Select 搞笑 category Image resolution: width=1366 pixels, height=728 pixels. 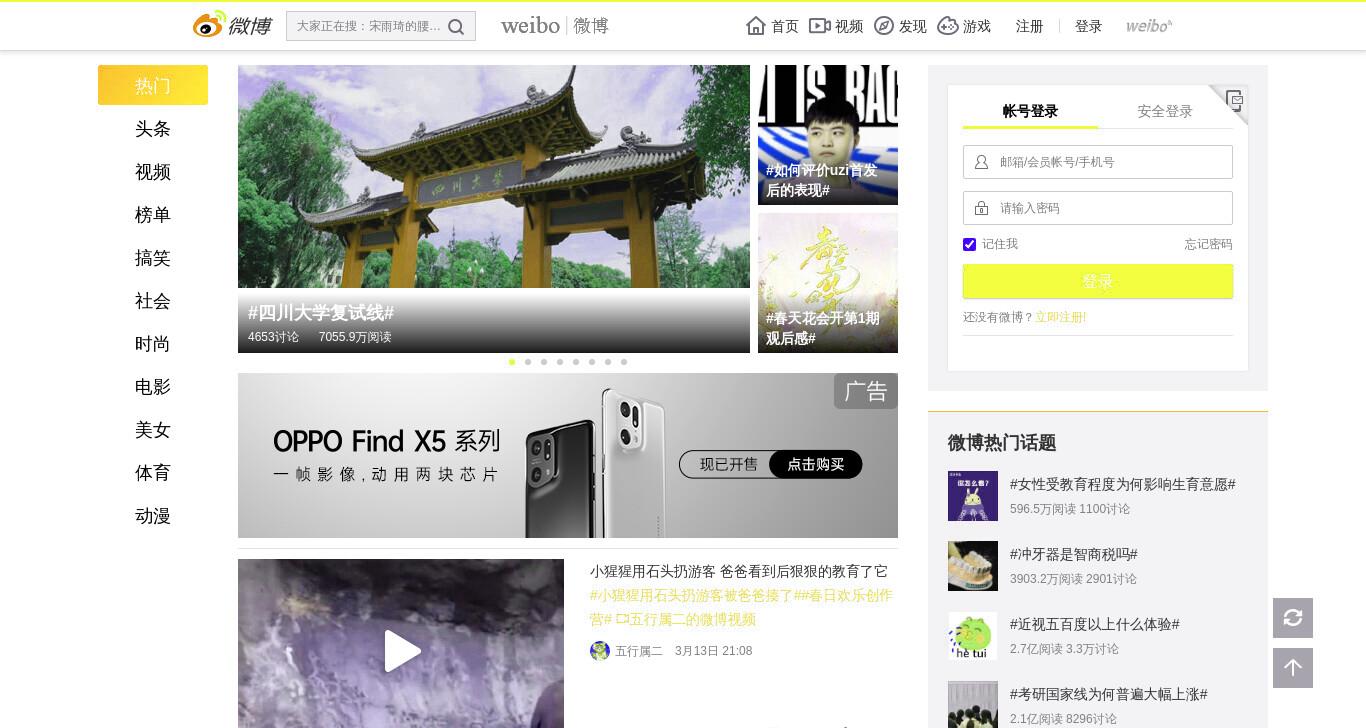(153, 258)
